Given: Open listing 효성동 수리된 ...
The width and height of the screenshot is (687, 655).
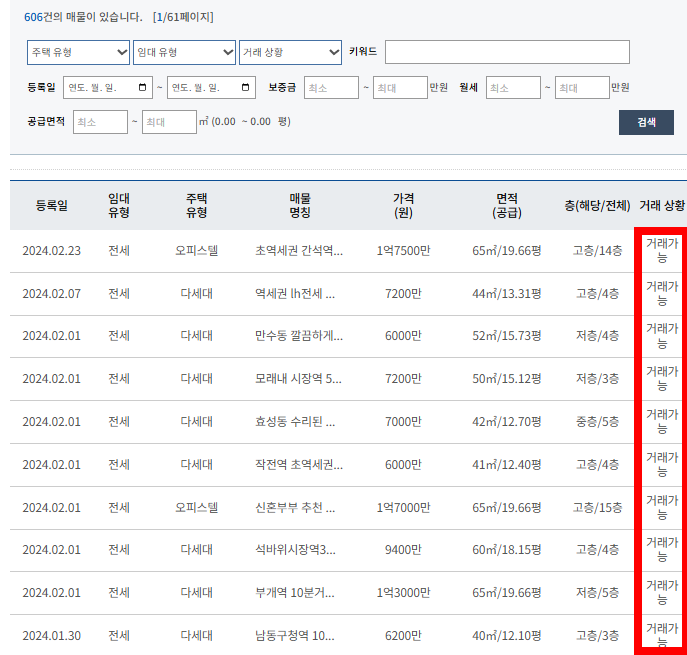Looking at the screenshot, I should (295, 421).
